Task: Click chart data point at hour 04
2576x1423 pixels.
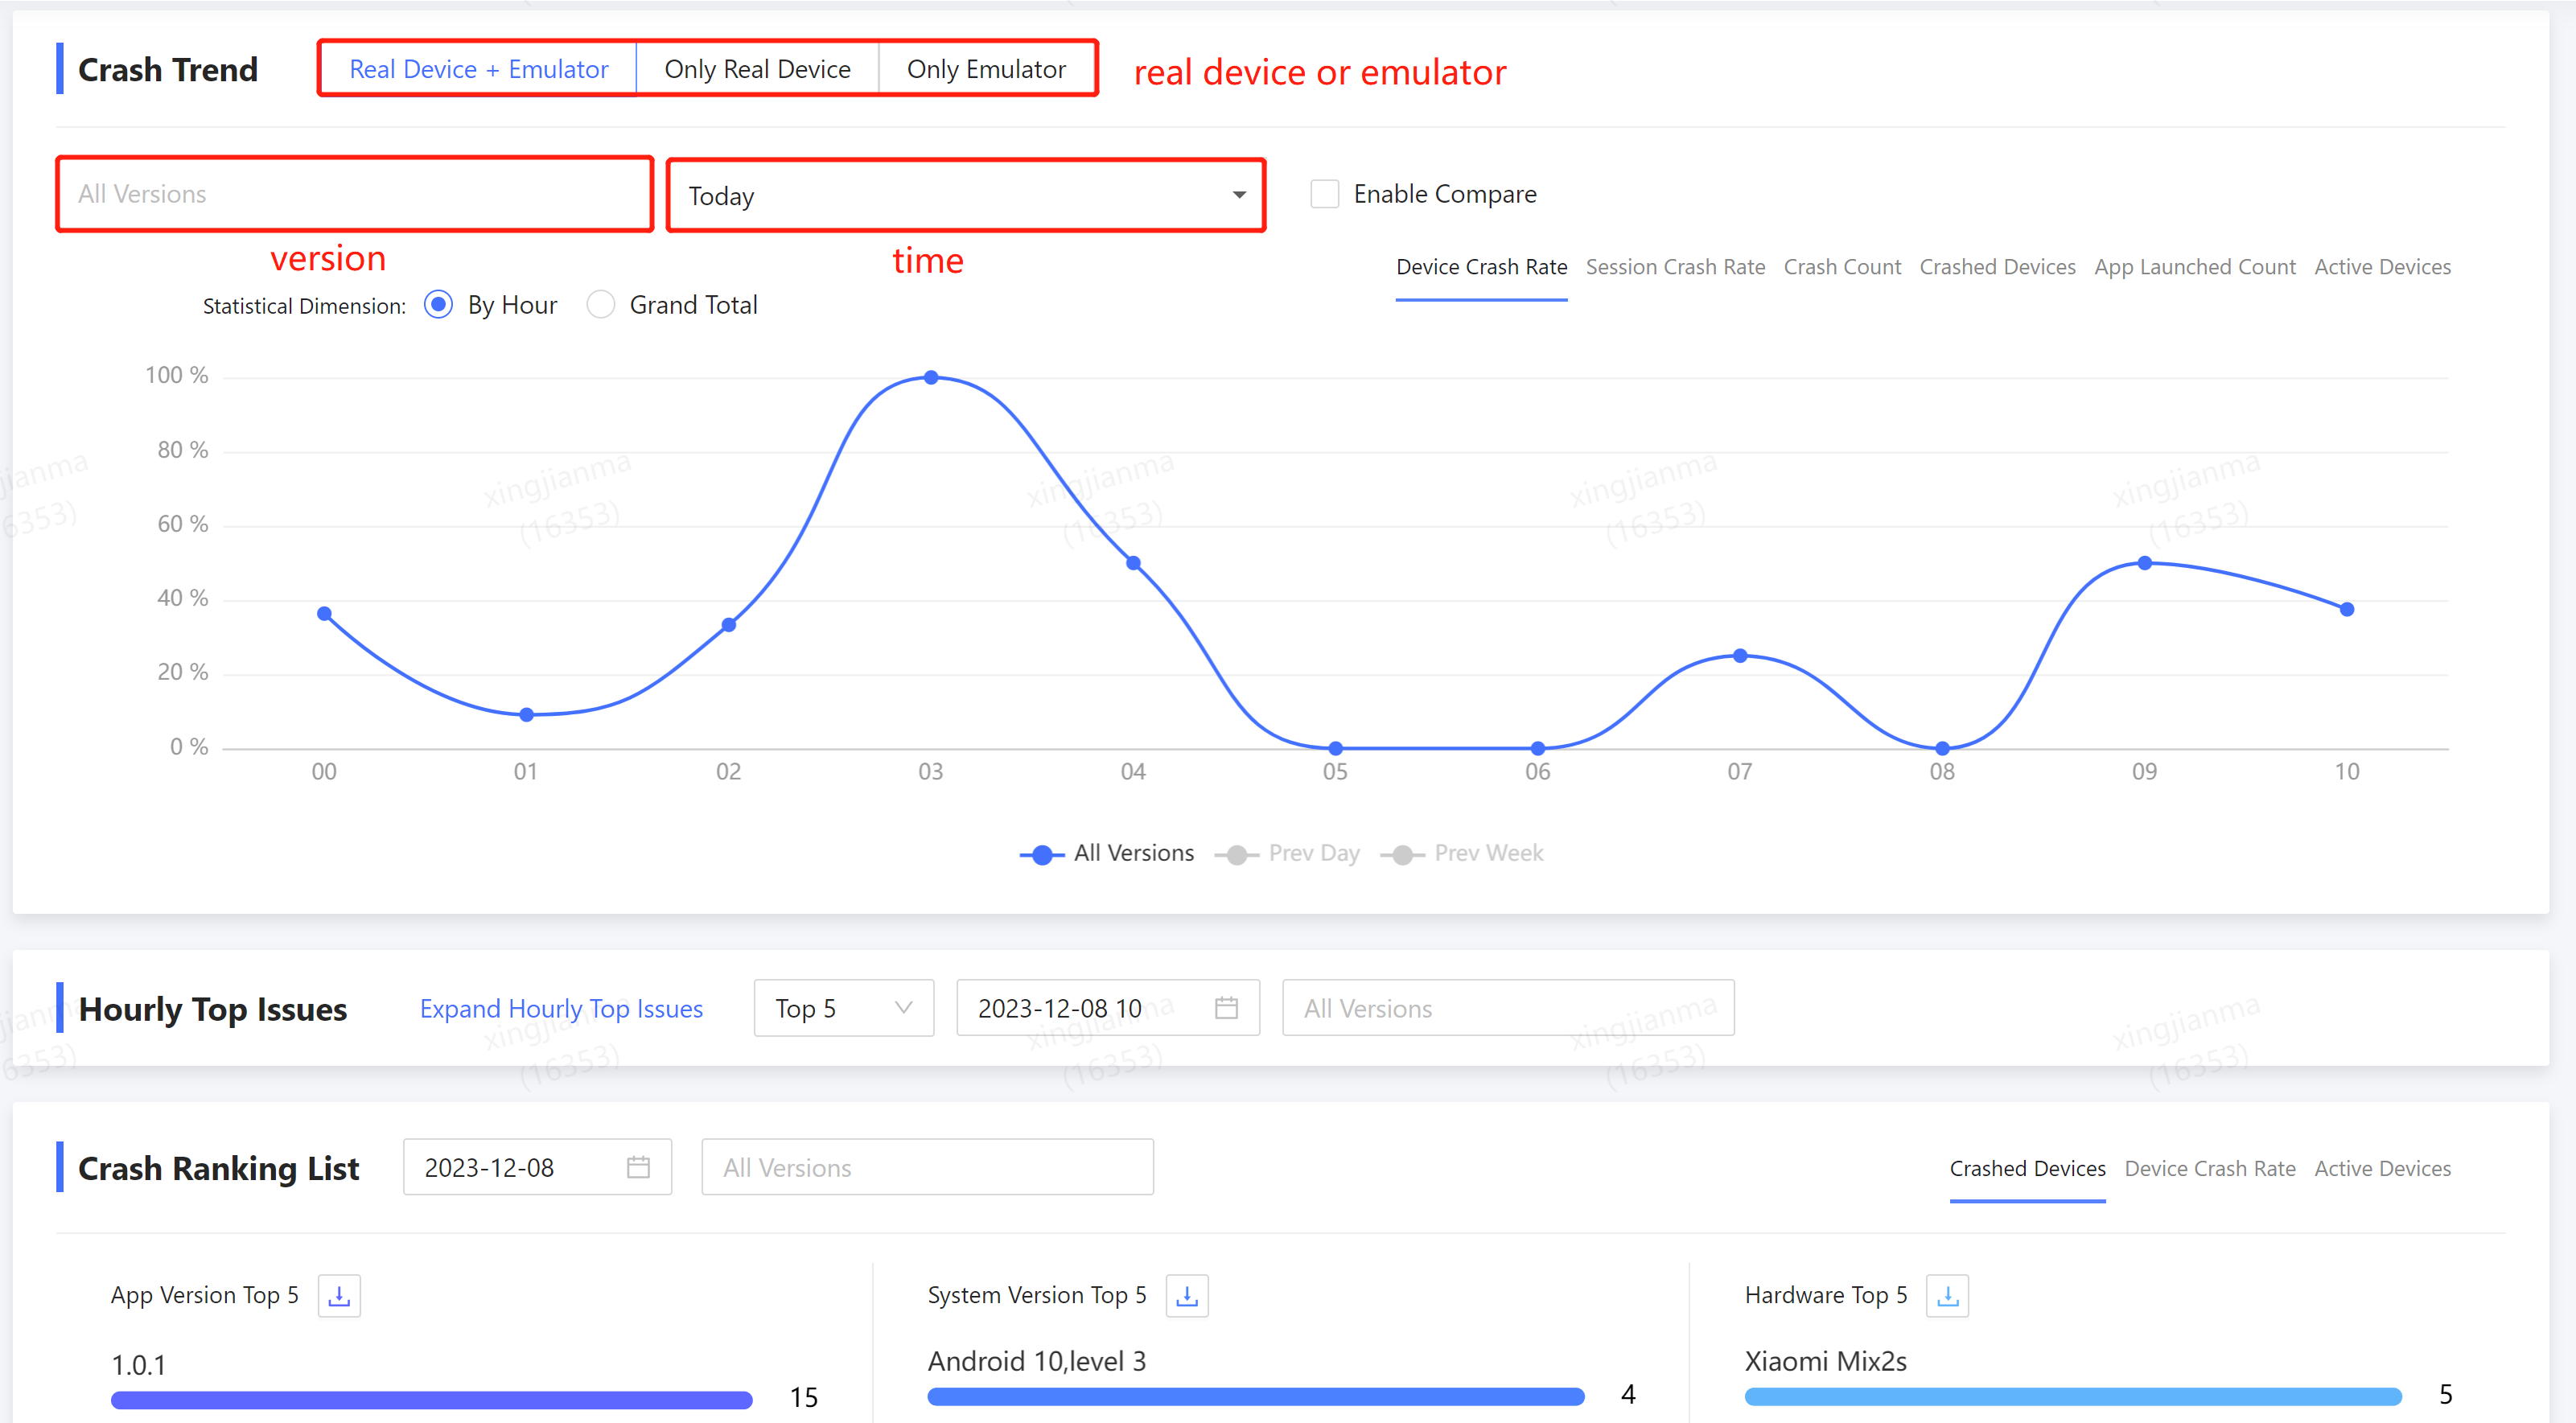Action: pos(1133,563)
